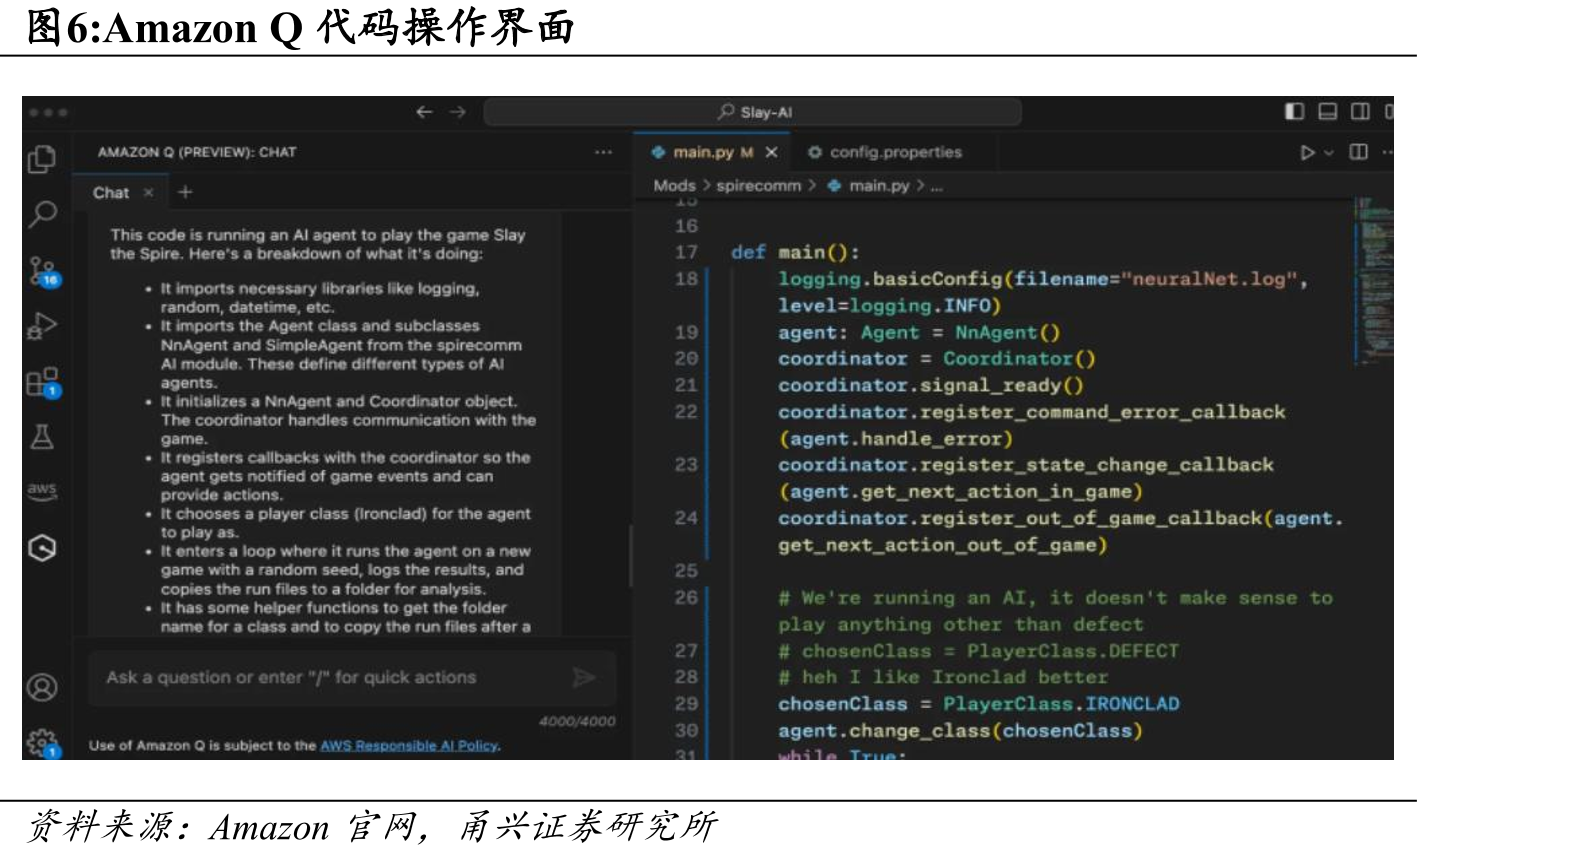Toggle the primary side bar layout icon

(x=1294, y=111)
